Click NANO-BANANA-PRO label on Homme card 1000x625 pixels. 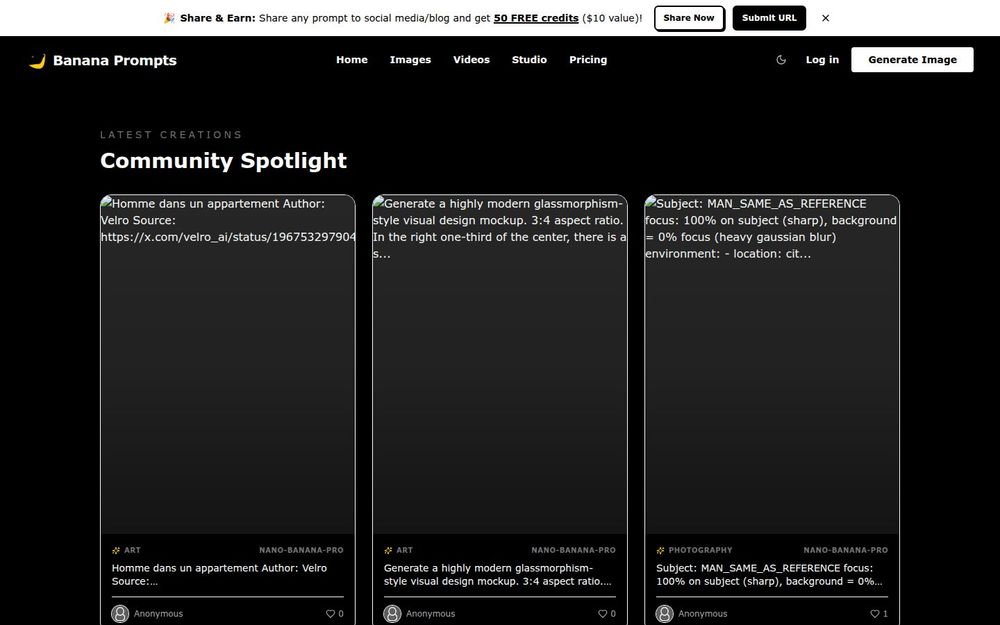tap(301, 550)
